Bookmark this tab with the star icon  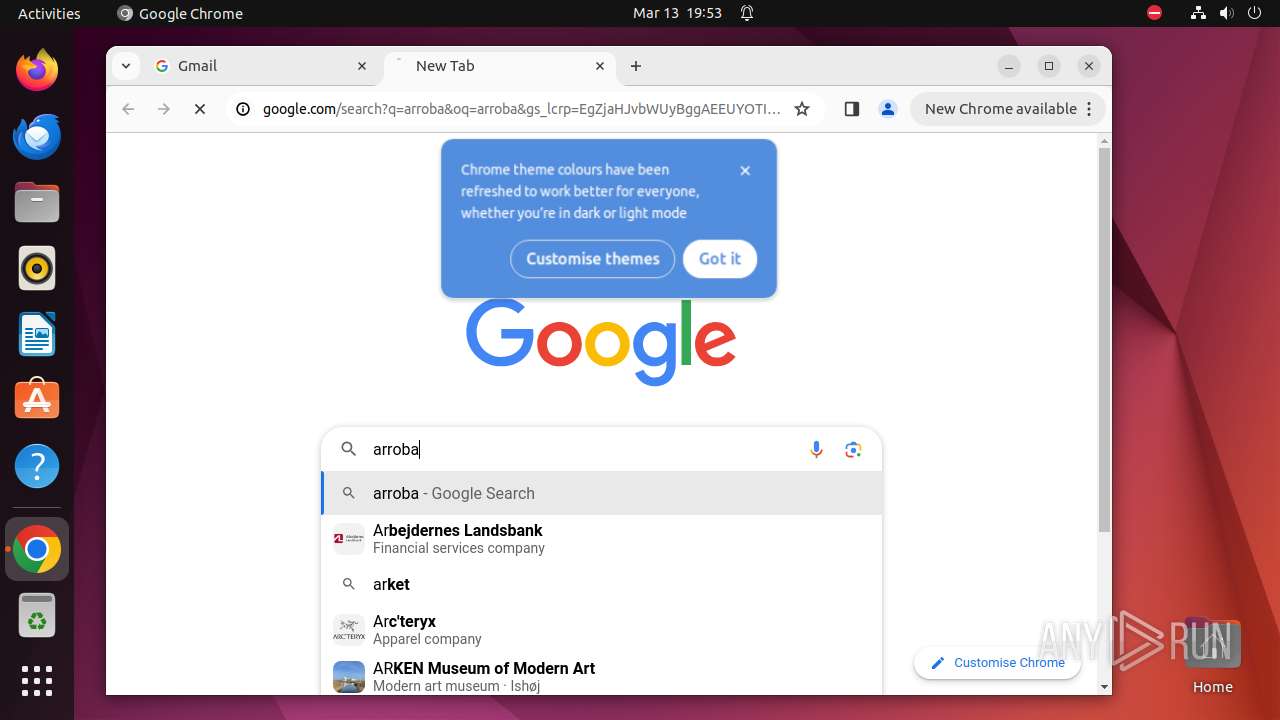802,109
